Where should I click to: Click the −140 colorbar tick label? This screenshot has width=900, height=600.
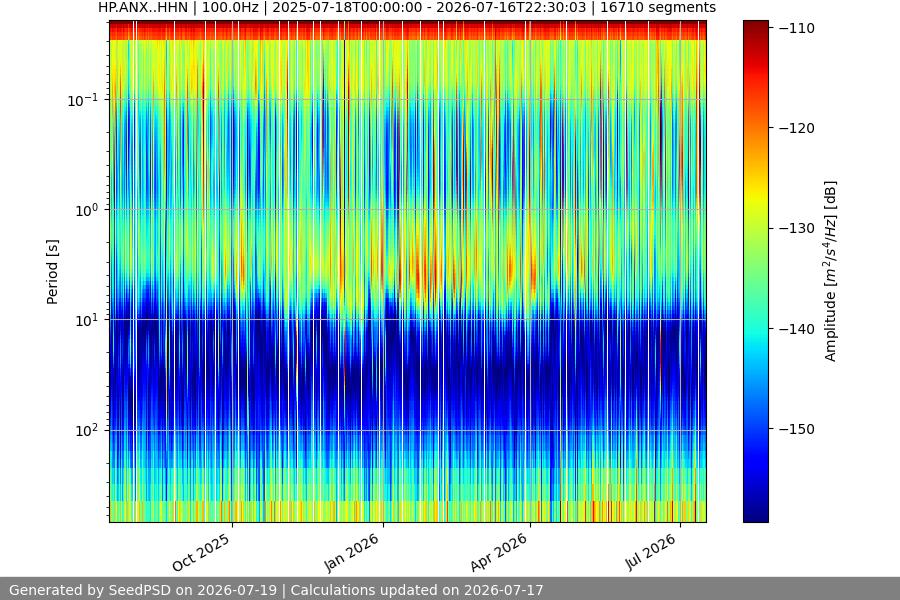797,329
